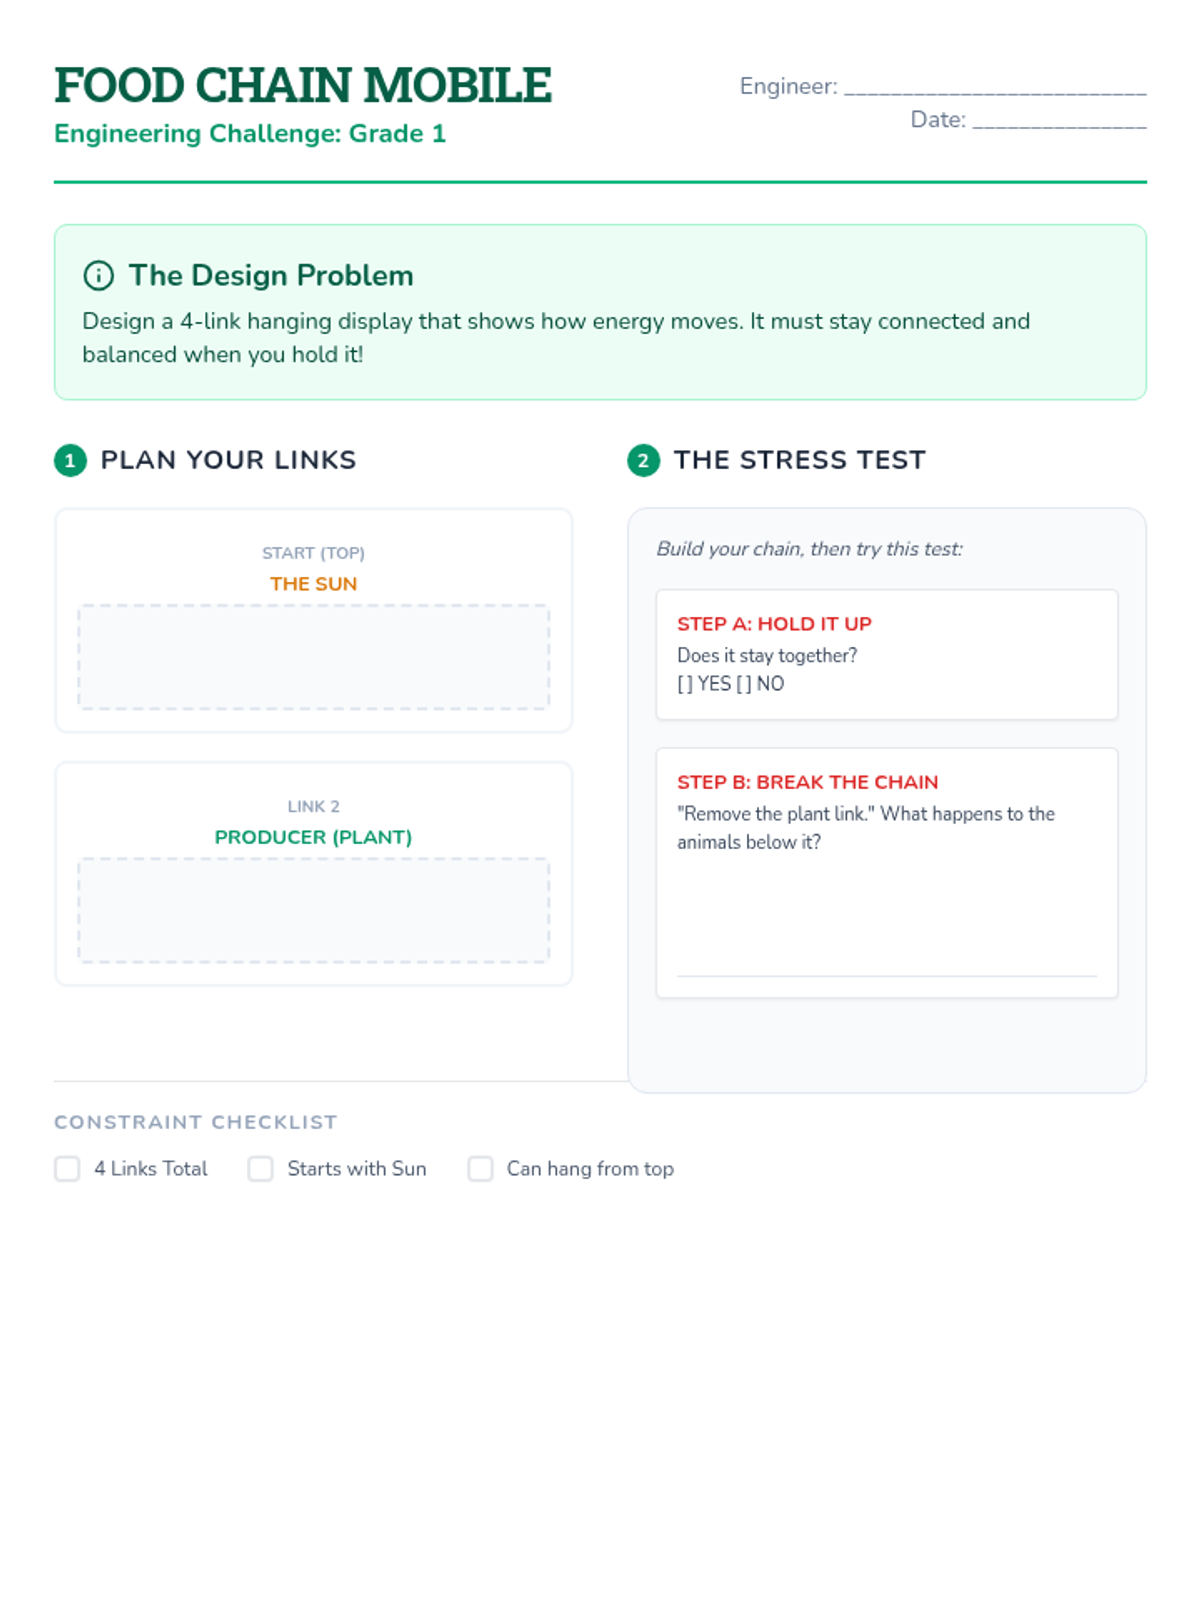Click the Engineering Challenge: Grade 1 subtitle

[x=250, y=134]
